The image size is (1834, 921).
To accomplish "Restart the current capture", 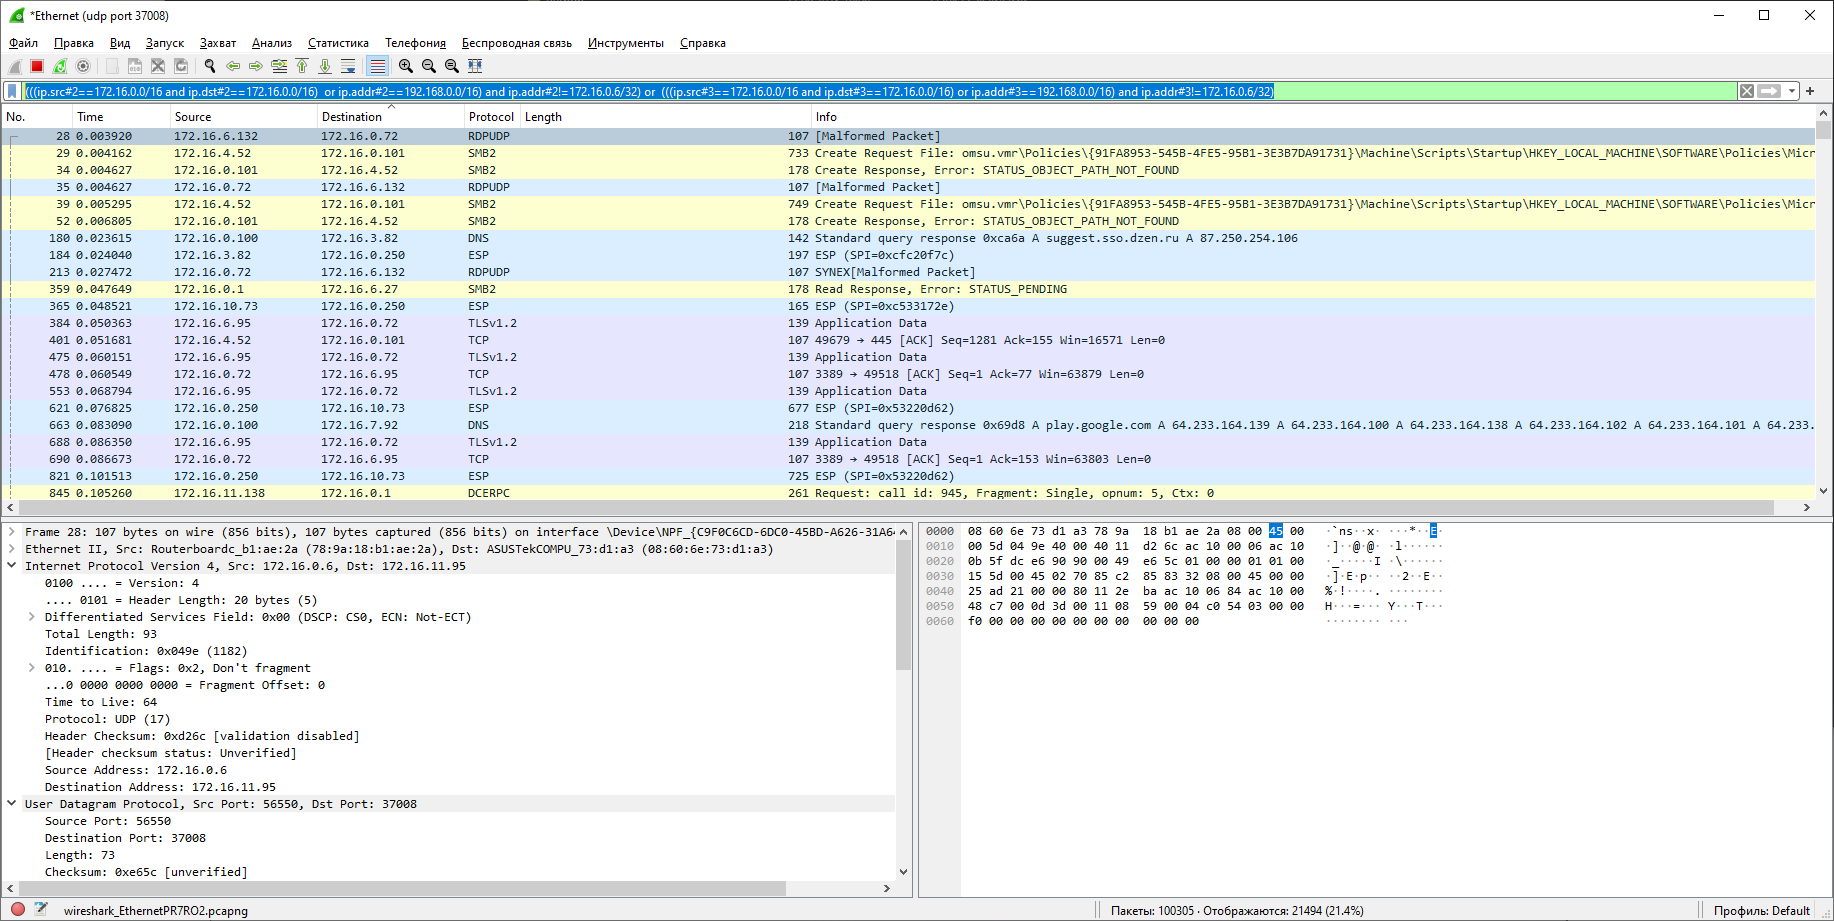I will (x=60, y=66).
